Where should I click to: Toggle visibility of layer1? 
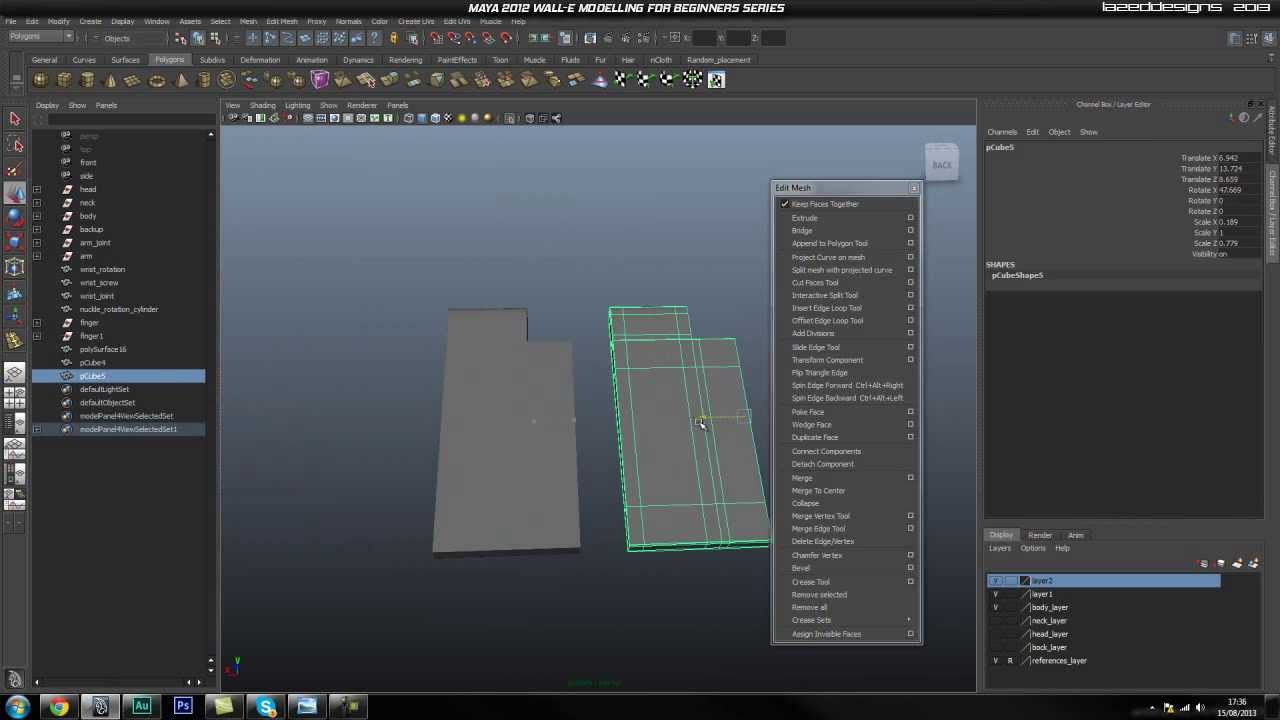click(x=995, y=594)
